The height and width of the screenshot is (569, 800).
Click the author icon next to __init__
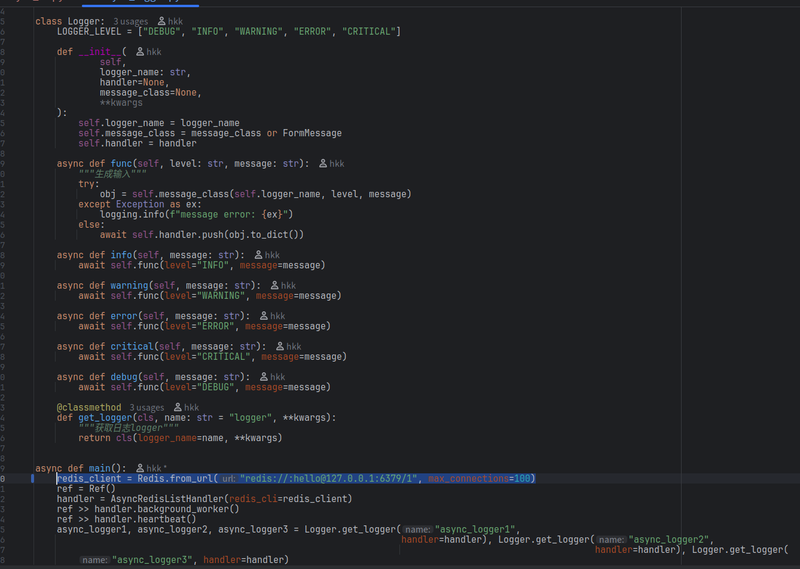coord(139,51)
